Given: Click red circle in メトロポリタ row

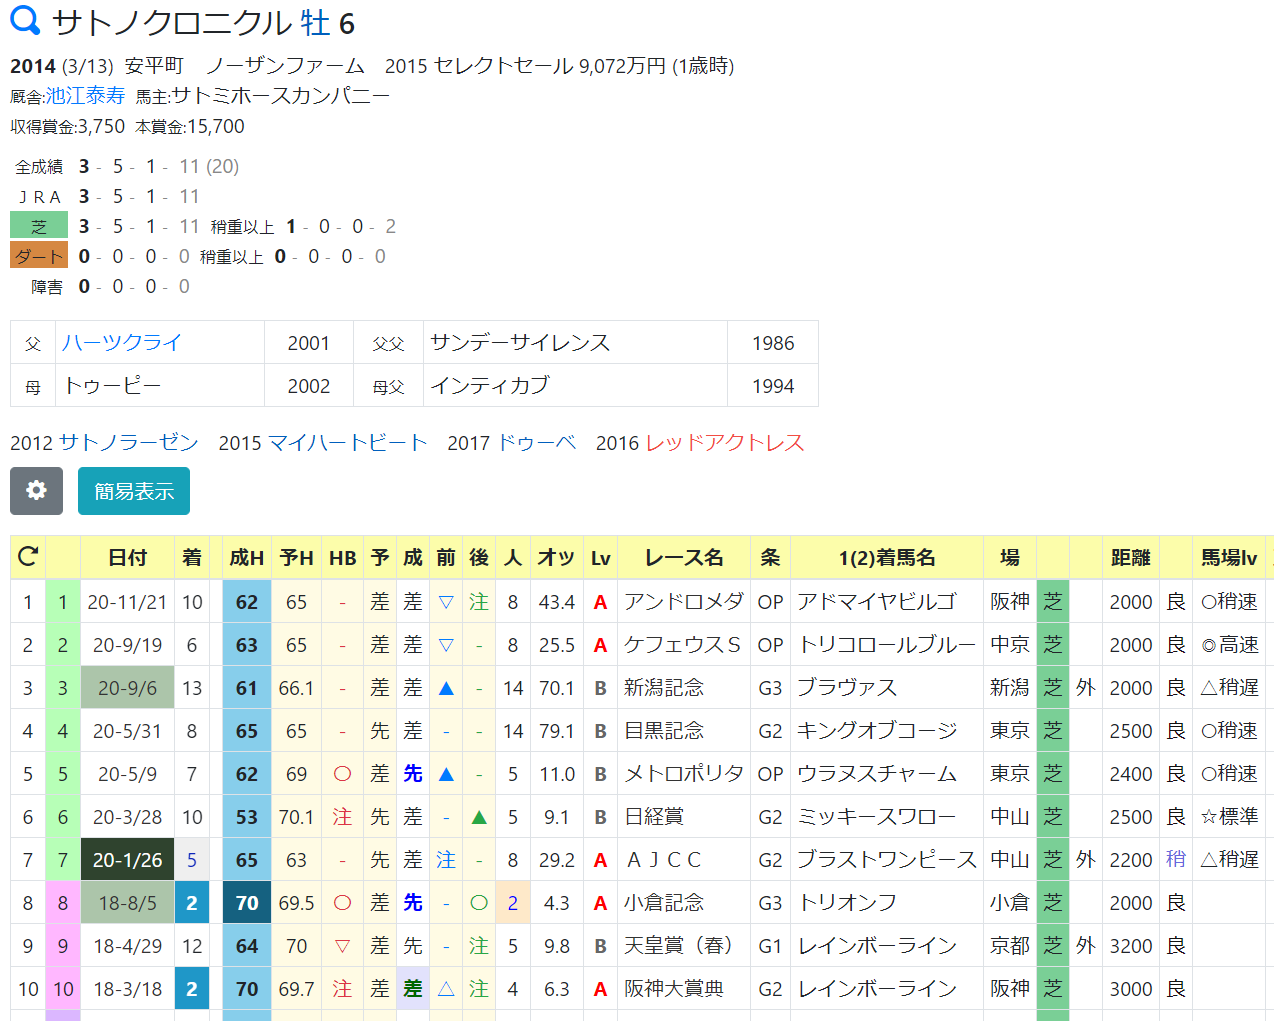Looking at the screenshot, I should click(x=342, y=774).
